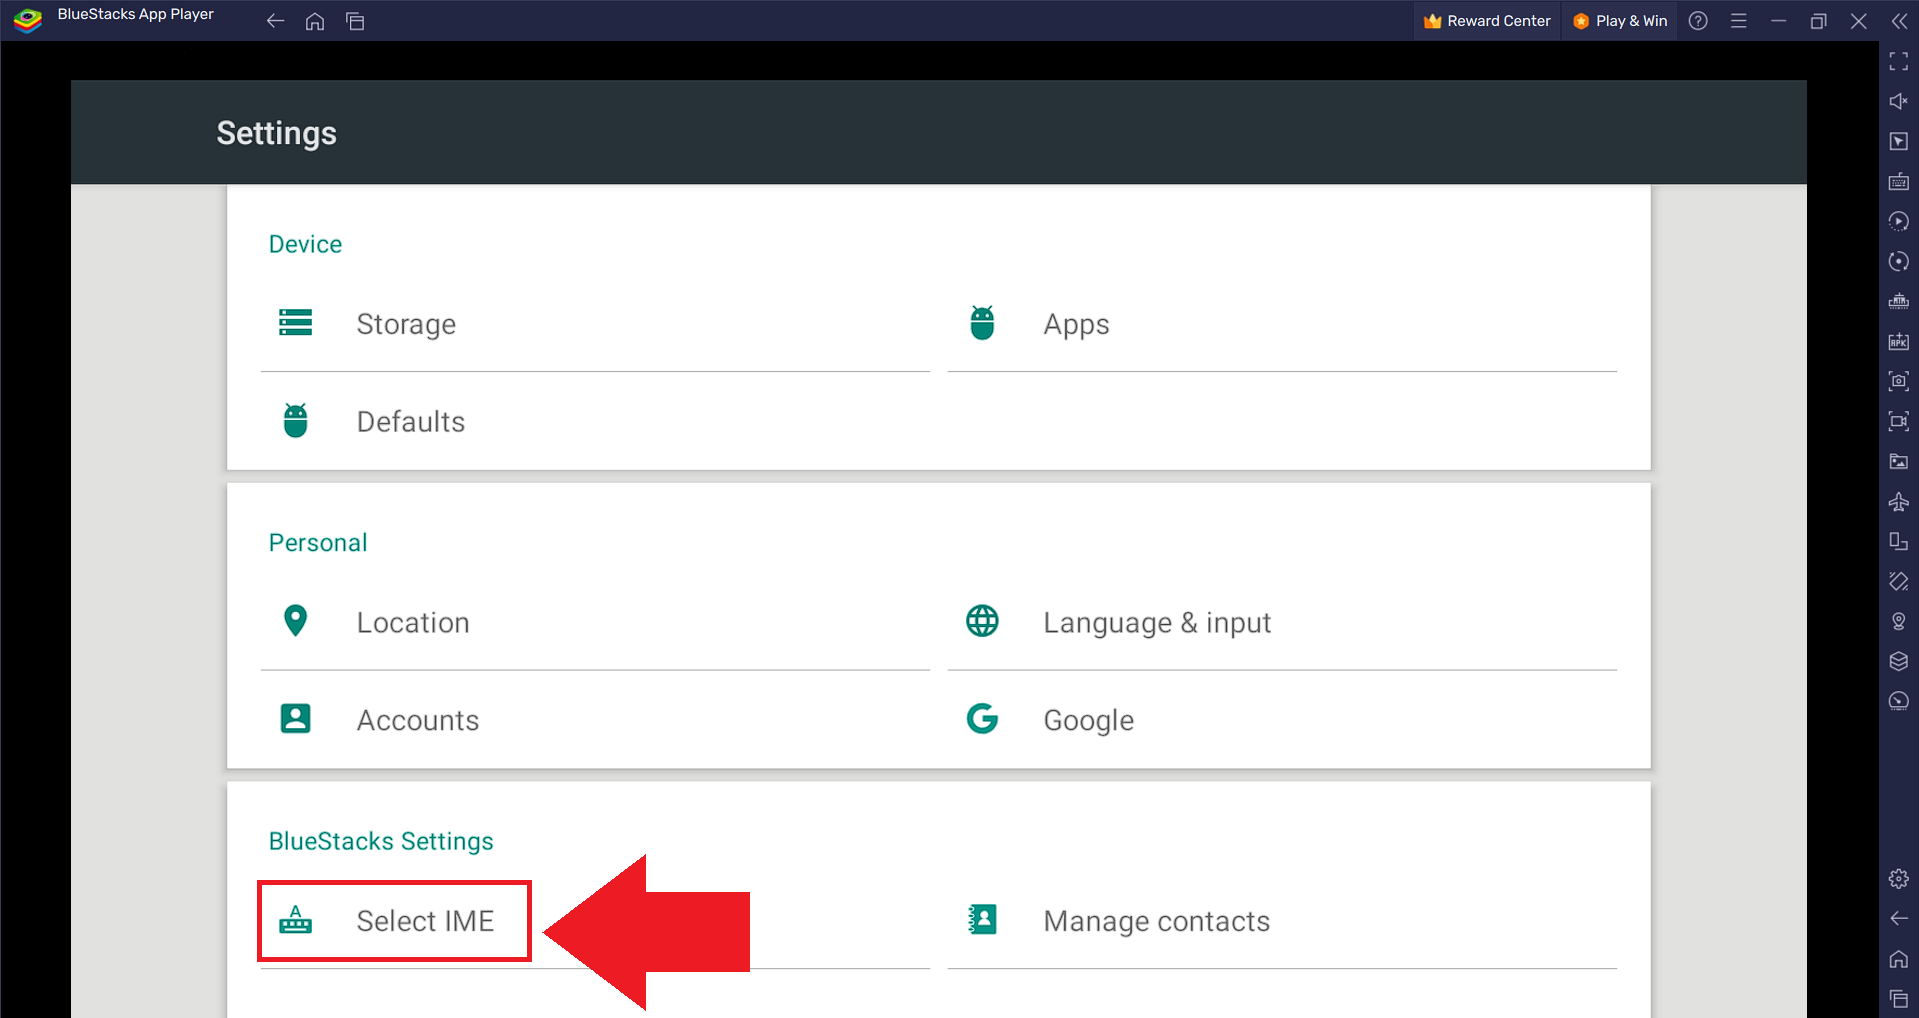Restore the BlueStacks window size
The image size is (1919, 1018).
point(1819,21)
